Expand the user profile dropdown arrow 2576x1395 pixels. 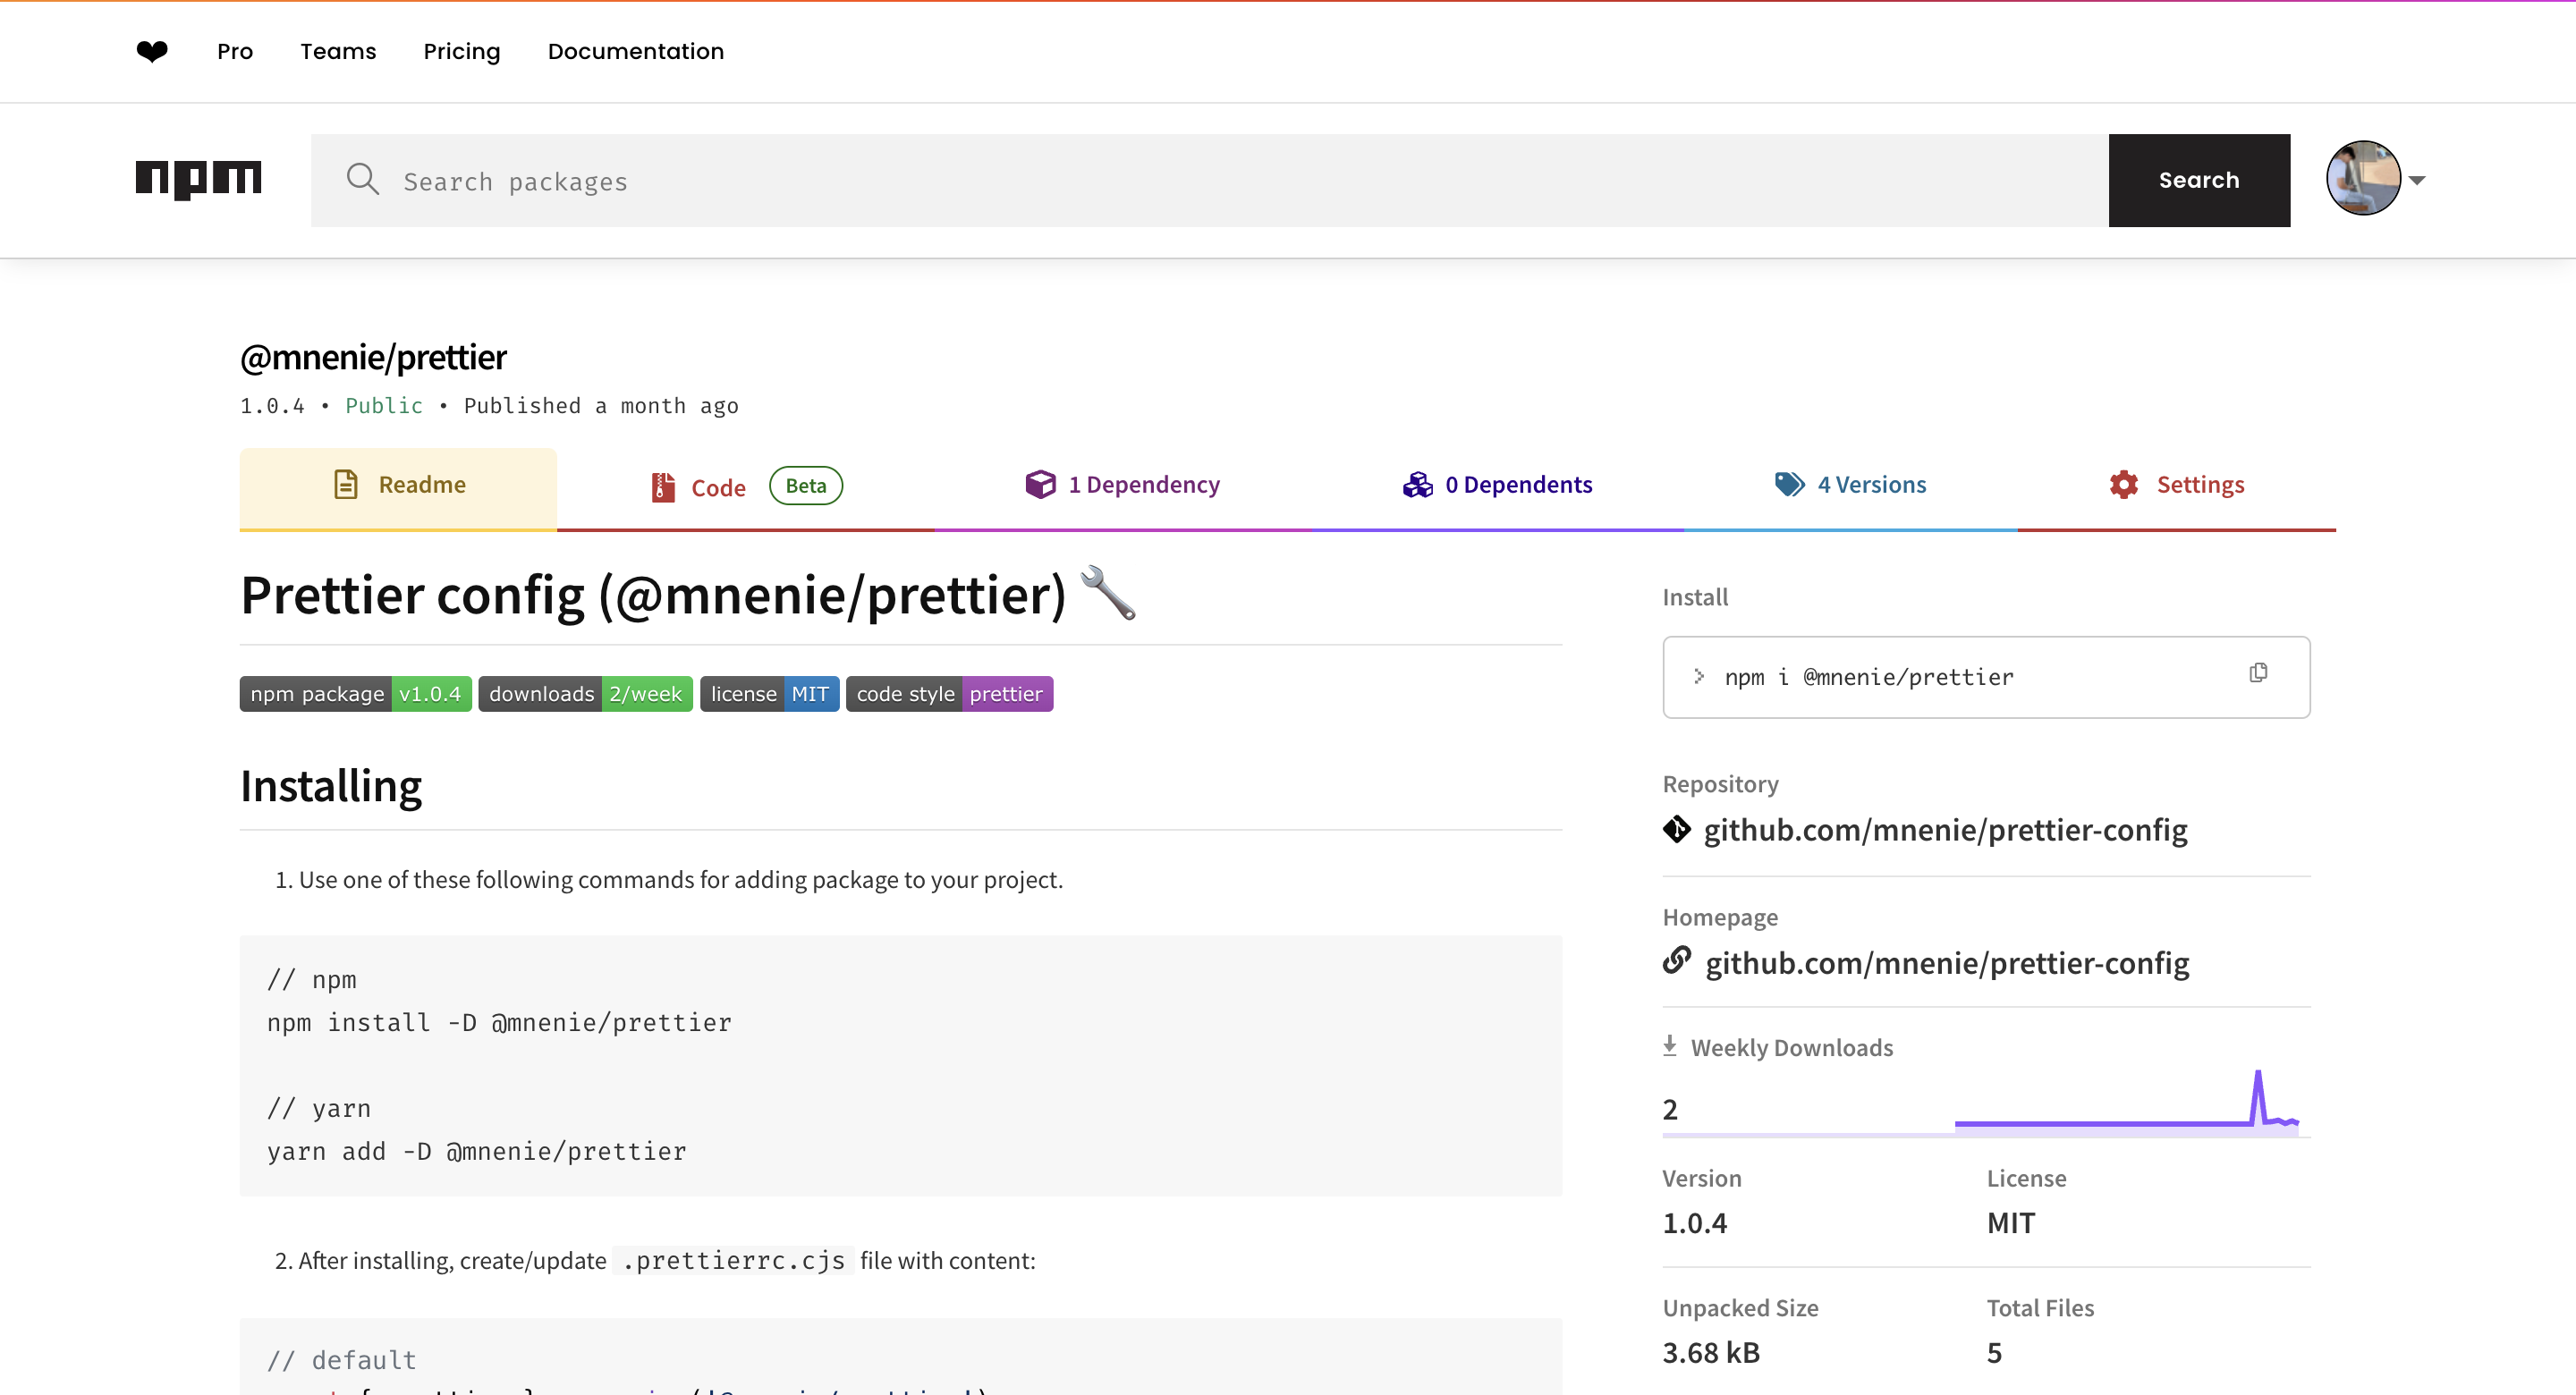point(2417,181)
